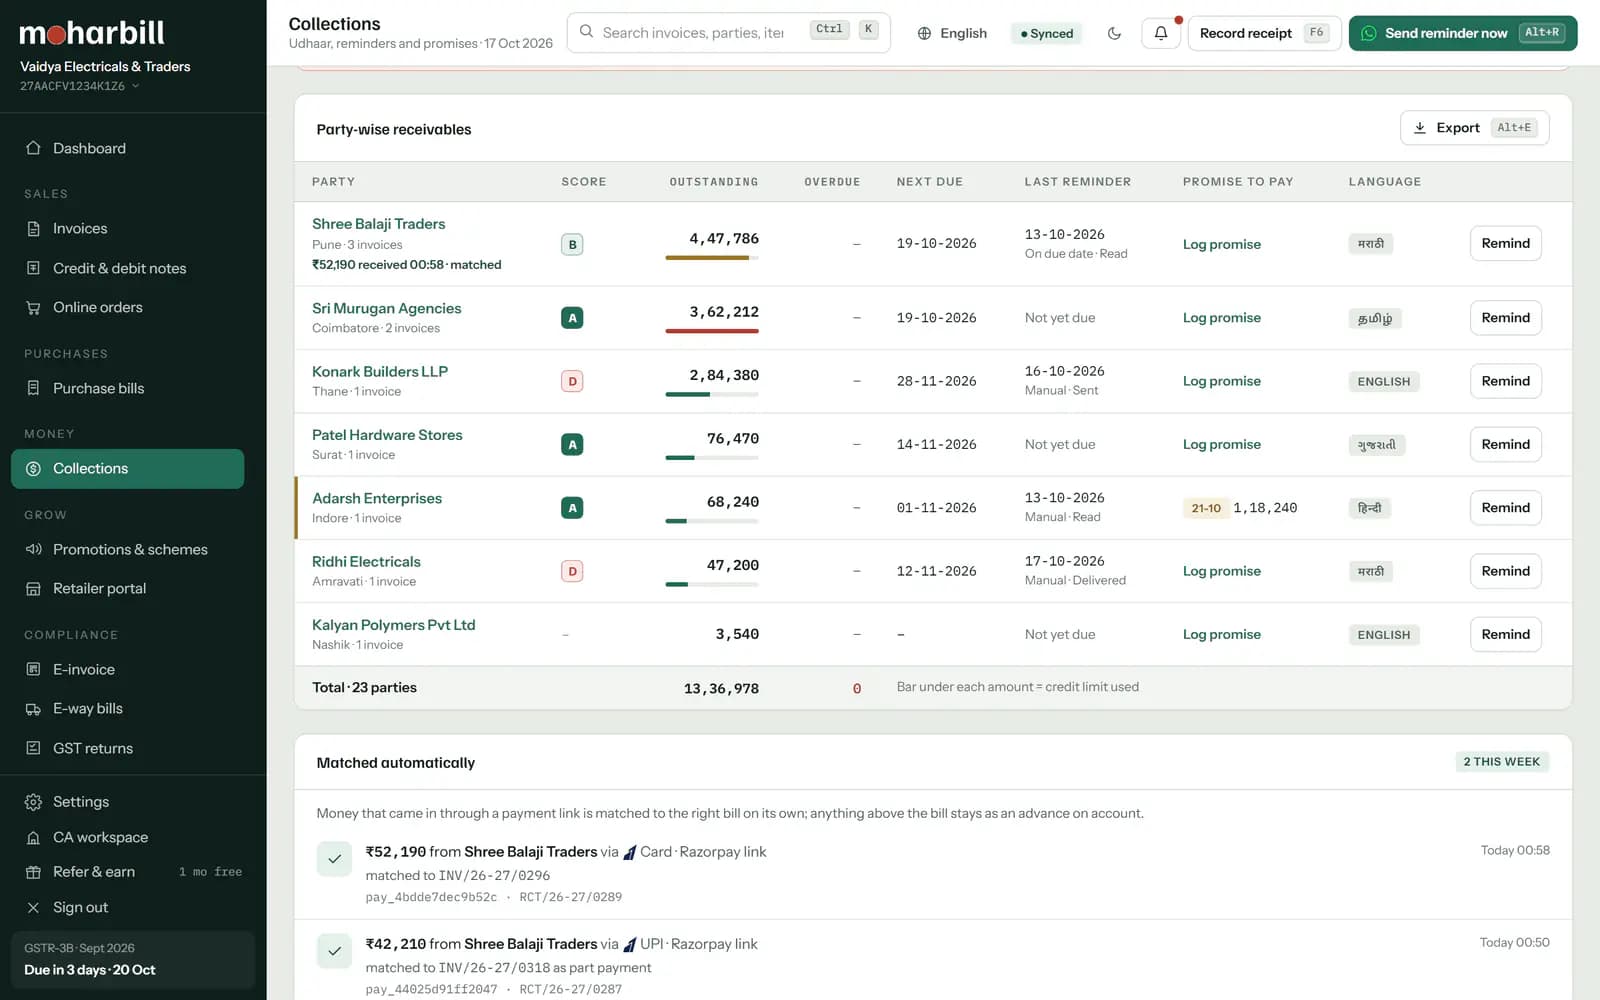Screen dimensions: 1600x1000
Task: Click the globe language icon
Action: (x=924, y=33)
